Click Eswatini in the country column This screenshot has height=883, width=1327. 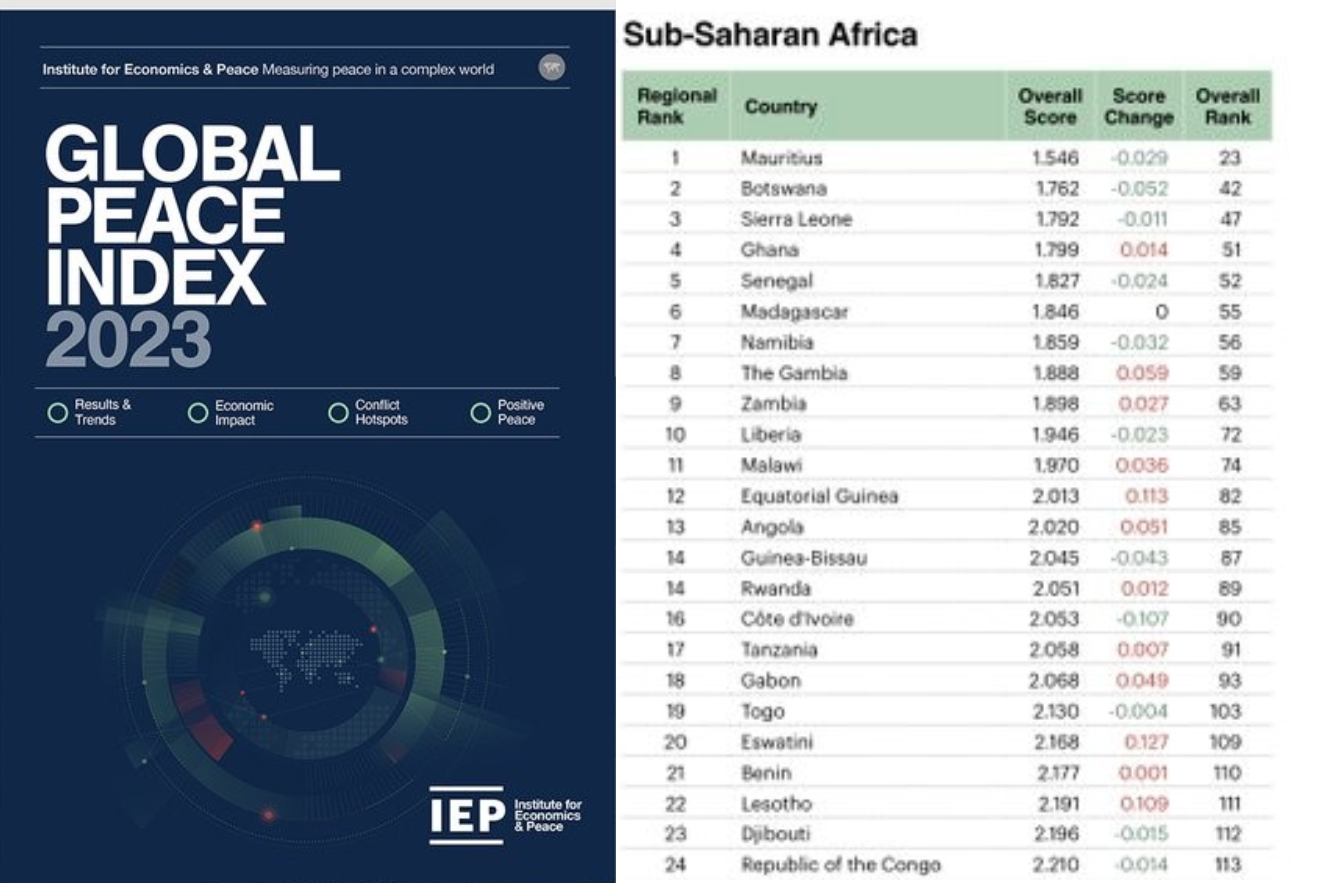(x=777, y=743)
